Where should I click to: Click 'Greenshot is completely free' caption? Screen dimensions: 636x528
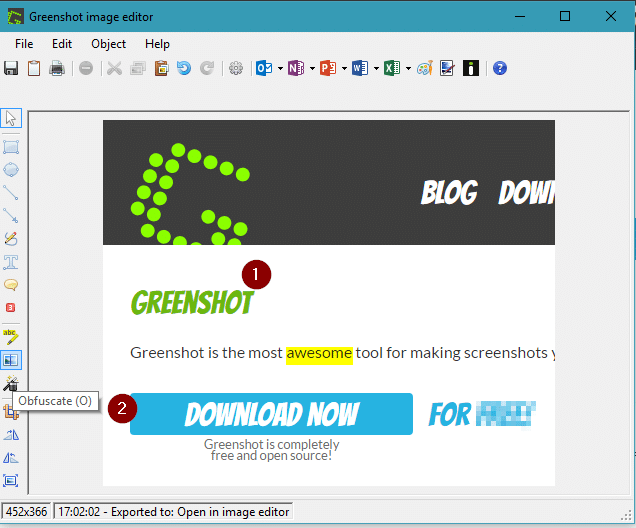271,450
